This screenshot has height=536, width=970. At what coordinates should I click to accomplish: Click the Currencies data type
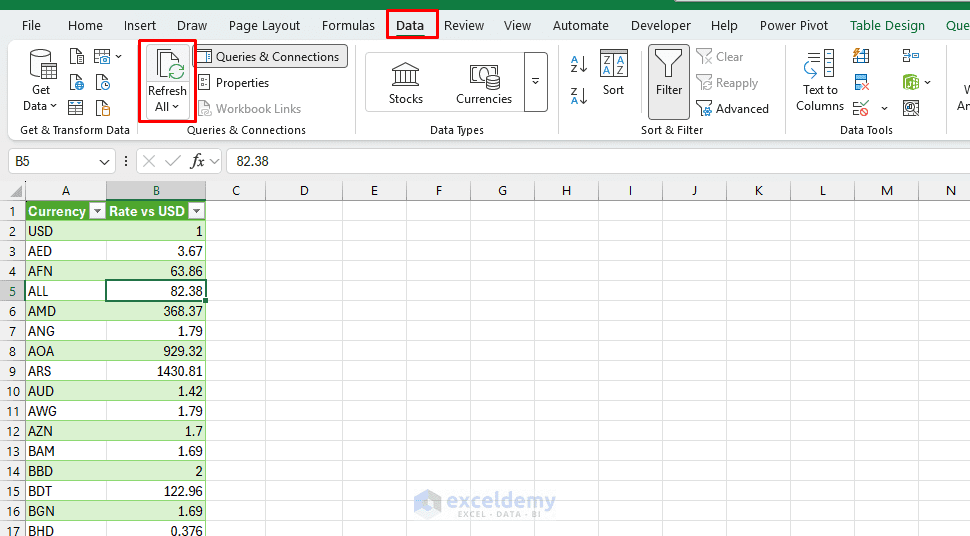click(x=484, y=83)
